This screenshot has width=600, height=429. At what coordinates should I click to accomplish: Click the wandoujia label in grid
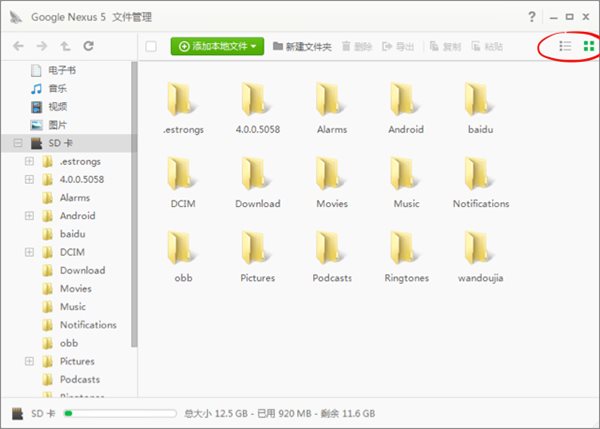[x=481, y=278]
